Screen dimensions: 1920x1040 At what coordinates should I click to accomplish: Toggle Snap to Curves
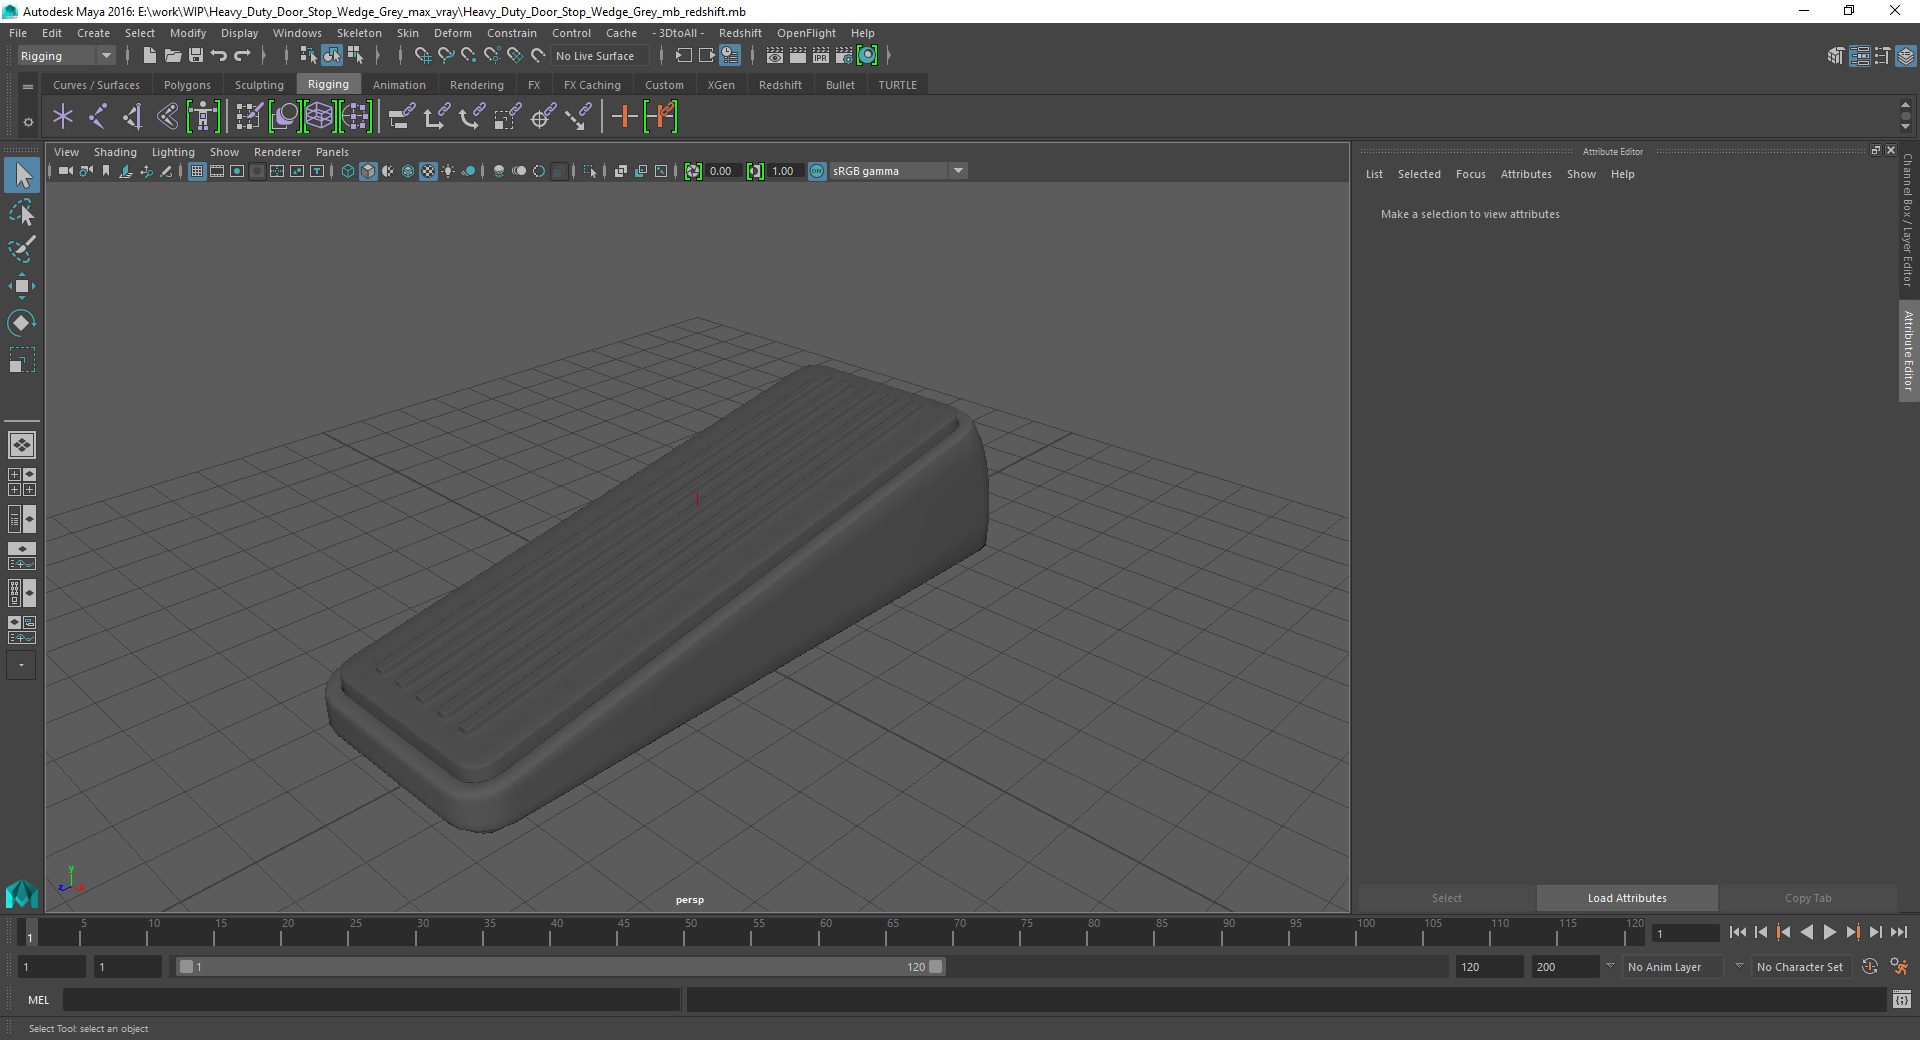click(x=446, y=56)
